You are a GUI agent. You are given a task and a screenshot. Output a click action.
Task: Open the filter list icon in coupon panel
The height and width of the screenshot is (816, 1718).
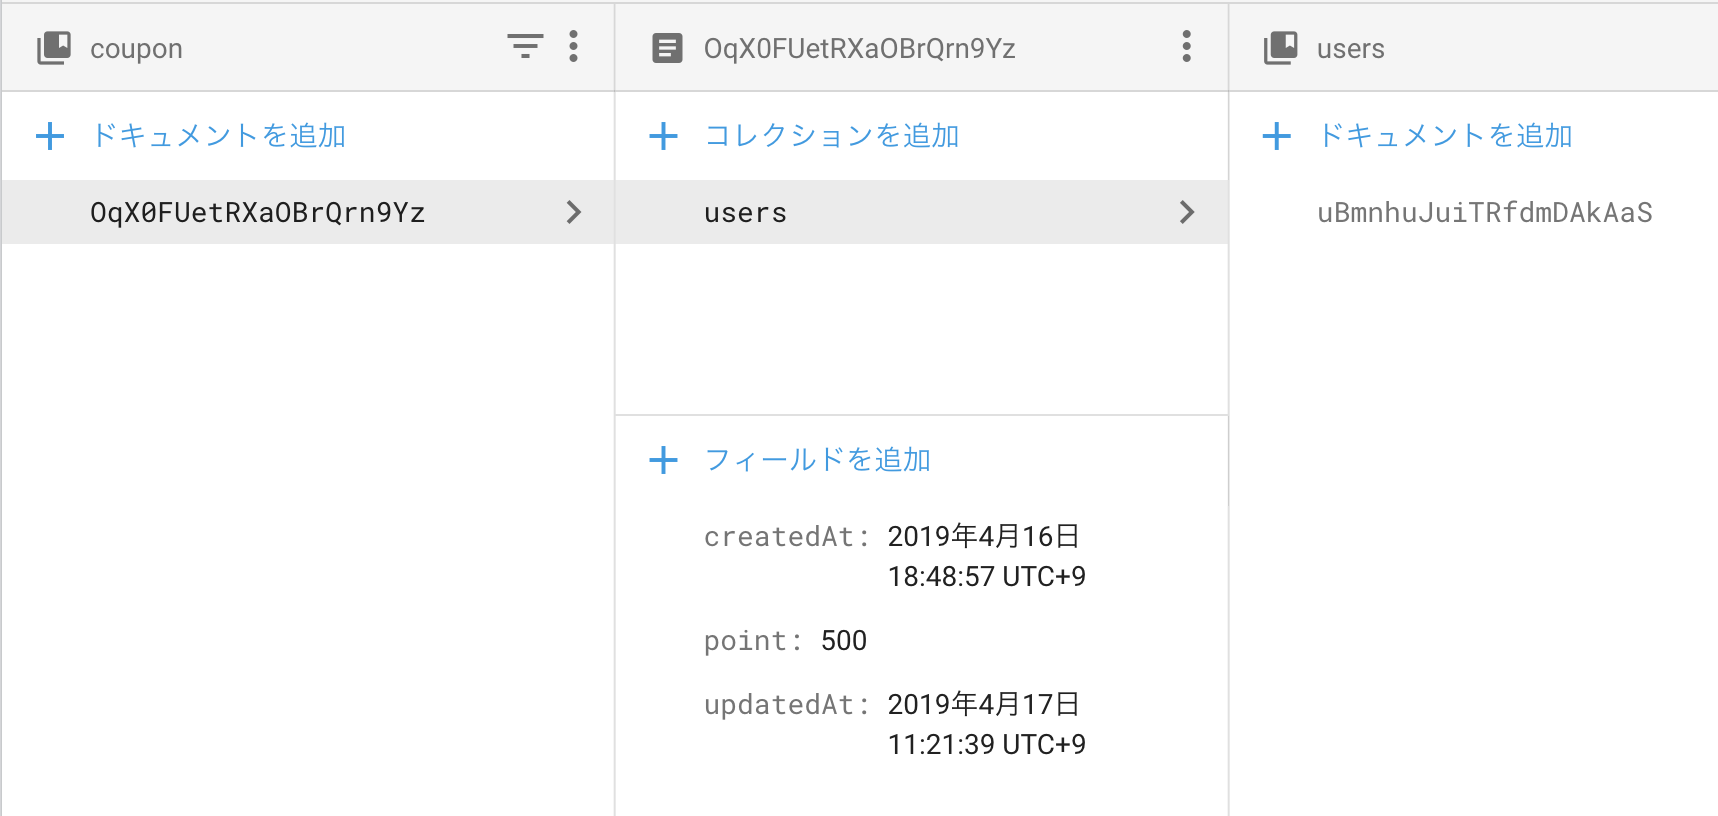pyautogui.click(x=525, y=46)
